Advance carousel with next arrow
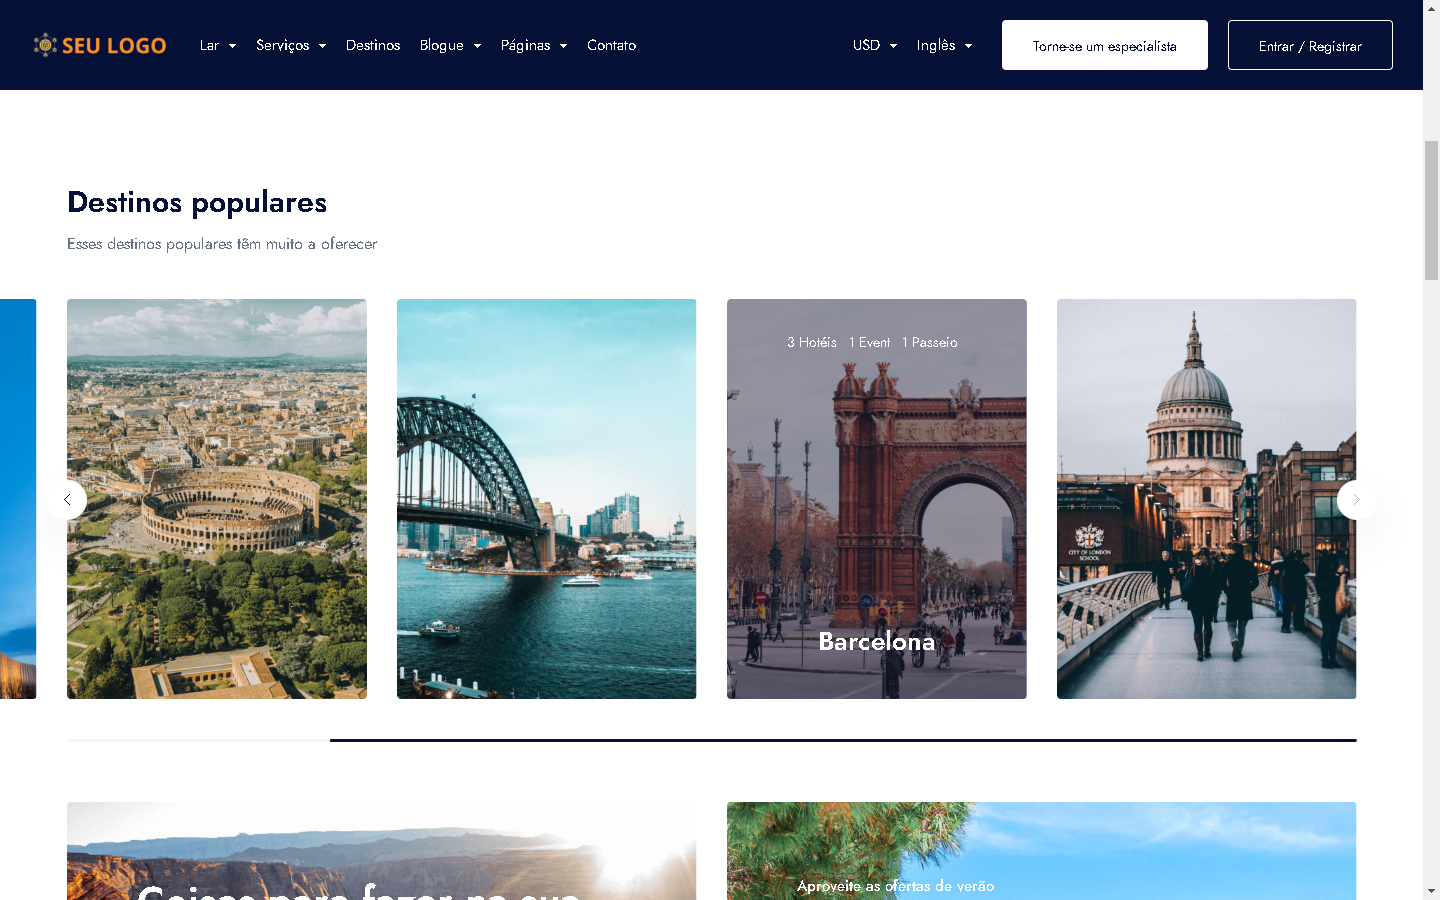The image size is (1440, 900). click(x=1356, y=499)
